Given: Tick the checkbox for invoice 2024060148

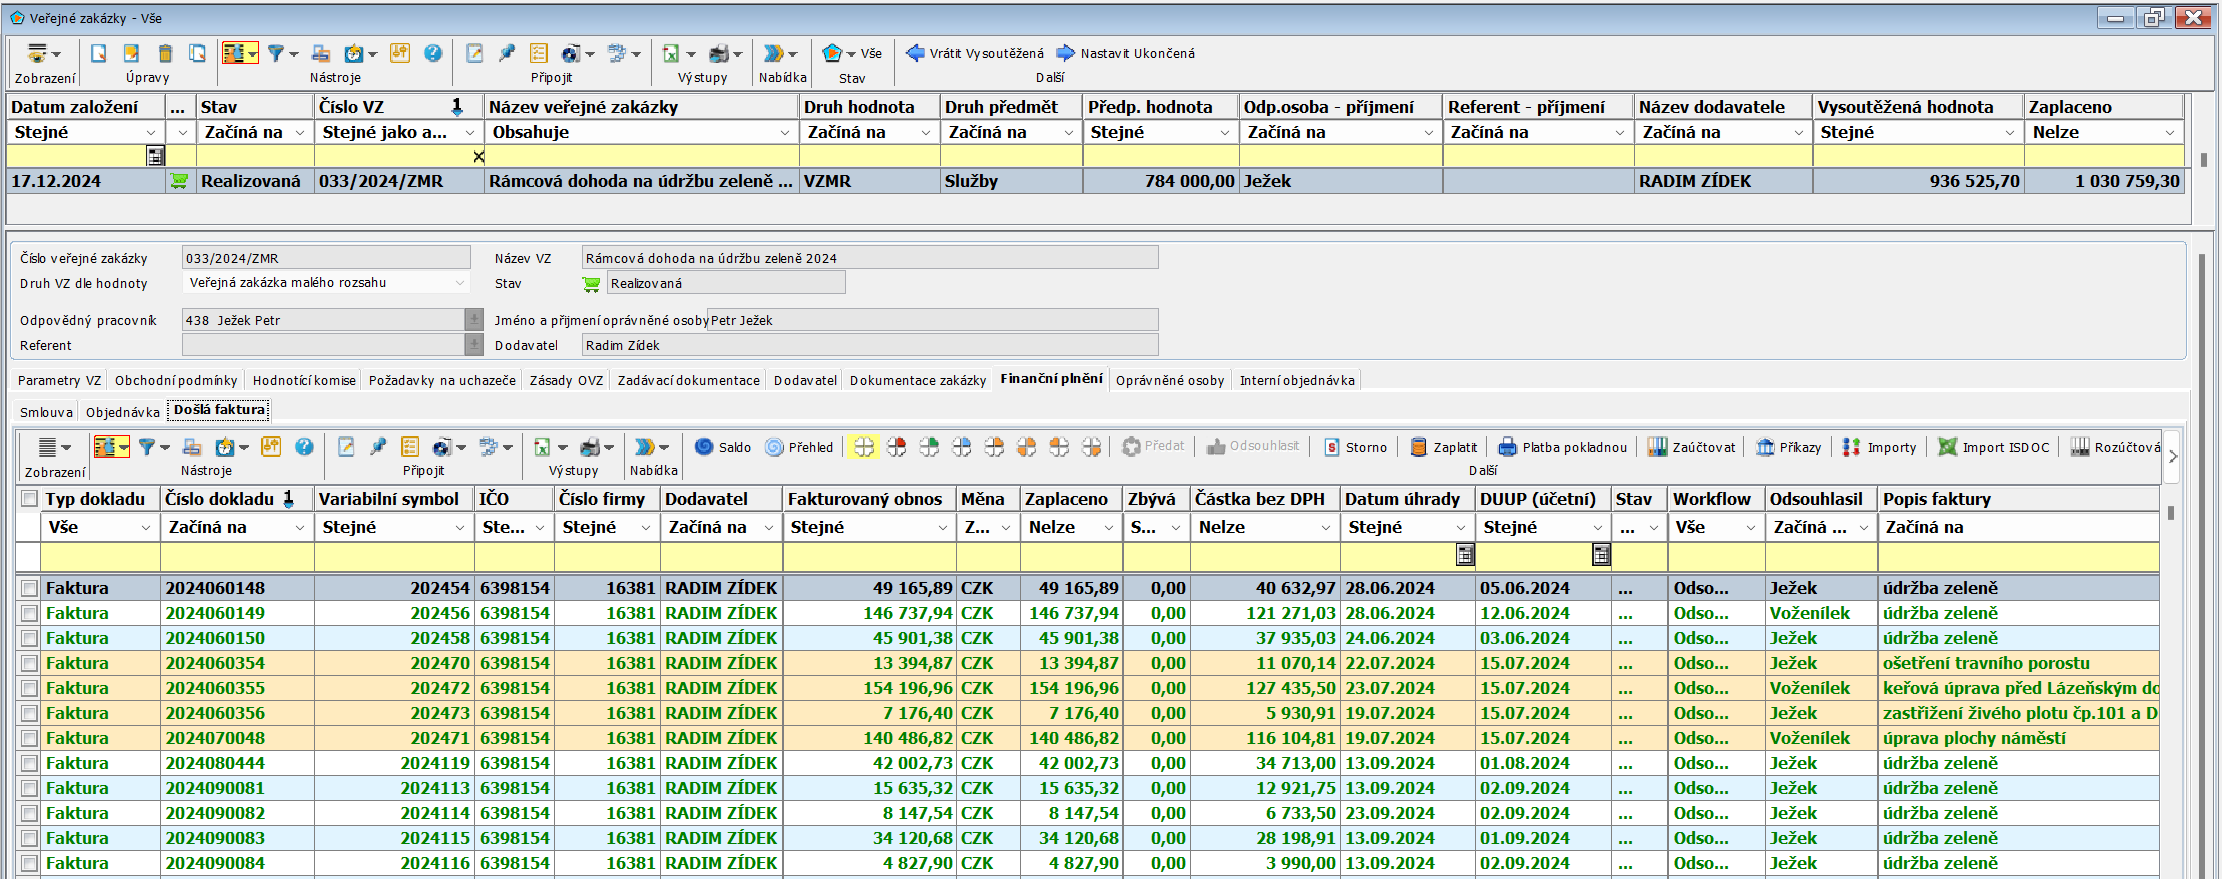Looking at the screenshot, I should [x=29, y=589].
